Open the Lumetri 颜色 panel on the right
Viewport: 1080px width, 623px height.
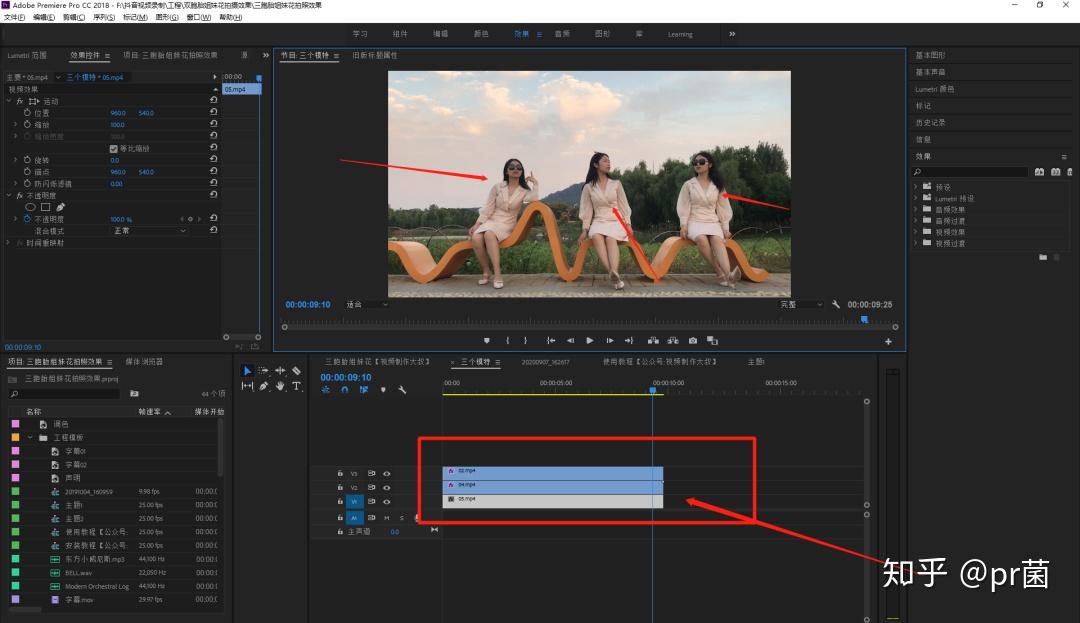click(x=935, y=89)
